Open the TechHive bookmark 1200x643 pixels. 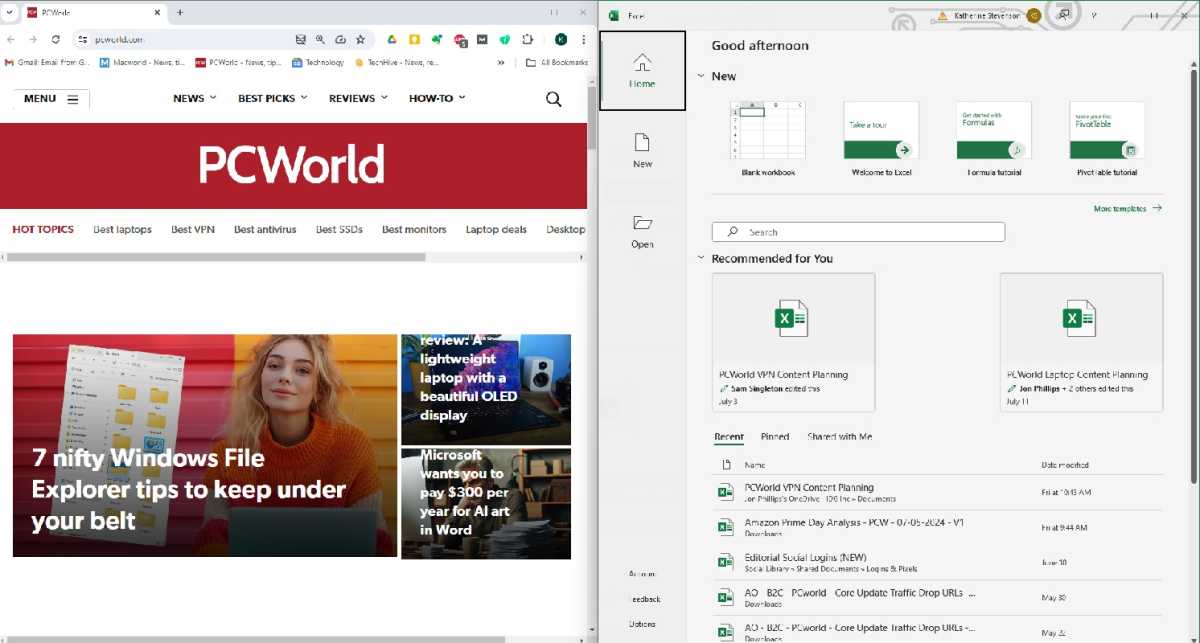(397, 62)
